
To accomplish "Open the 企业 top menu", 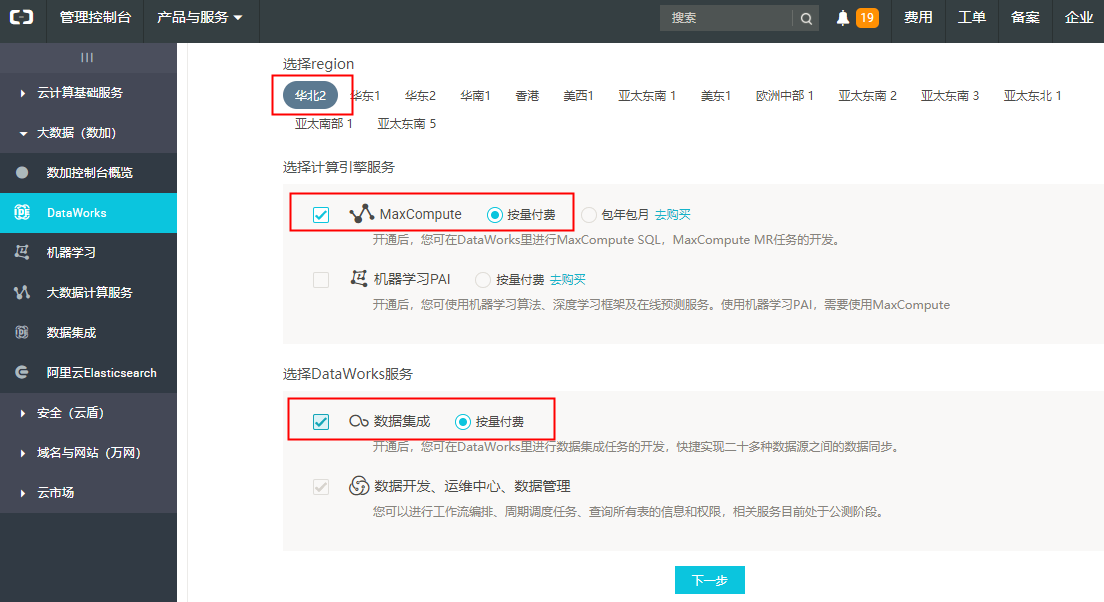I will click(x=1079, y=18).
